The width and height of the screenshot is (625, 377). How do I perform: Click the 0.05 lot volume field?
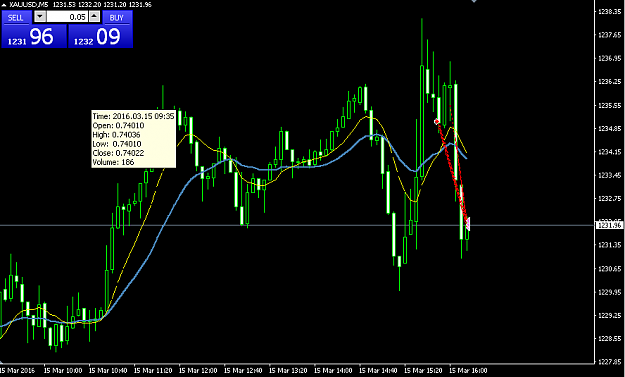click(67, 17)
